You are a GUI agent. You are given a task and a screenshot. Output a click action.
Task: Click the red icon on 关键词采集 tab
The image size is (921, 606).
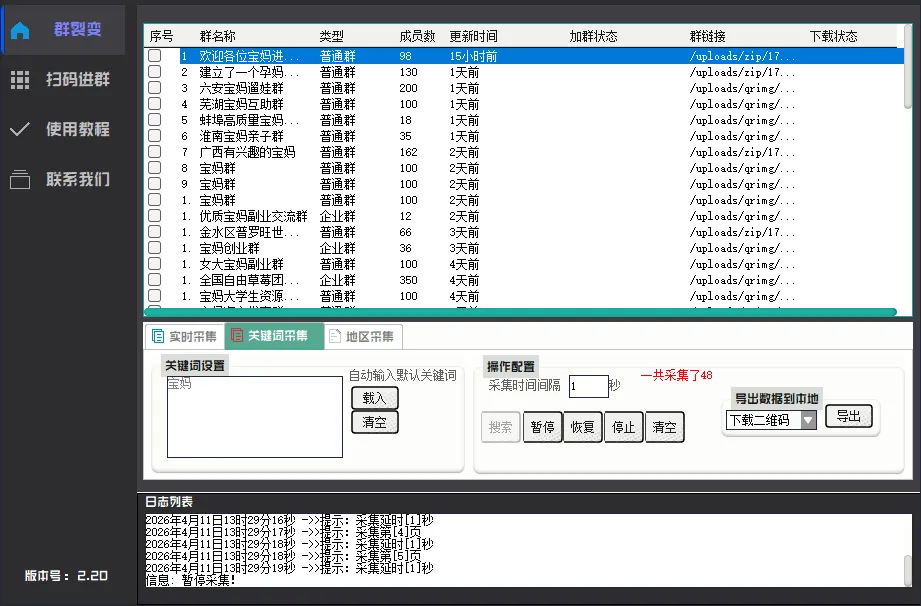click(x=237, y=336)
